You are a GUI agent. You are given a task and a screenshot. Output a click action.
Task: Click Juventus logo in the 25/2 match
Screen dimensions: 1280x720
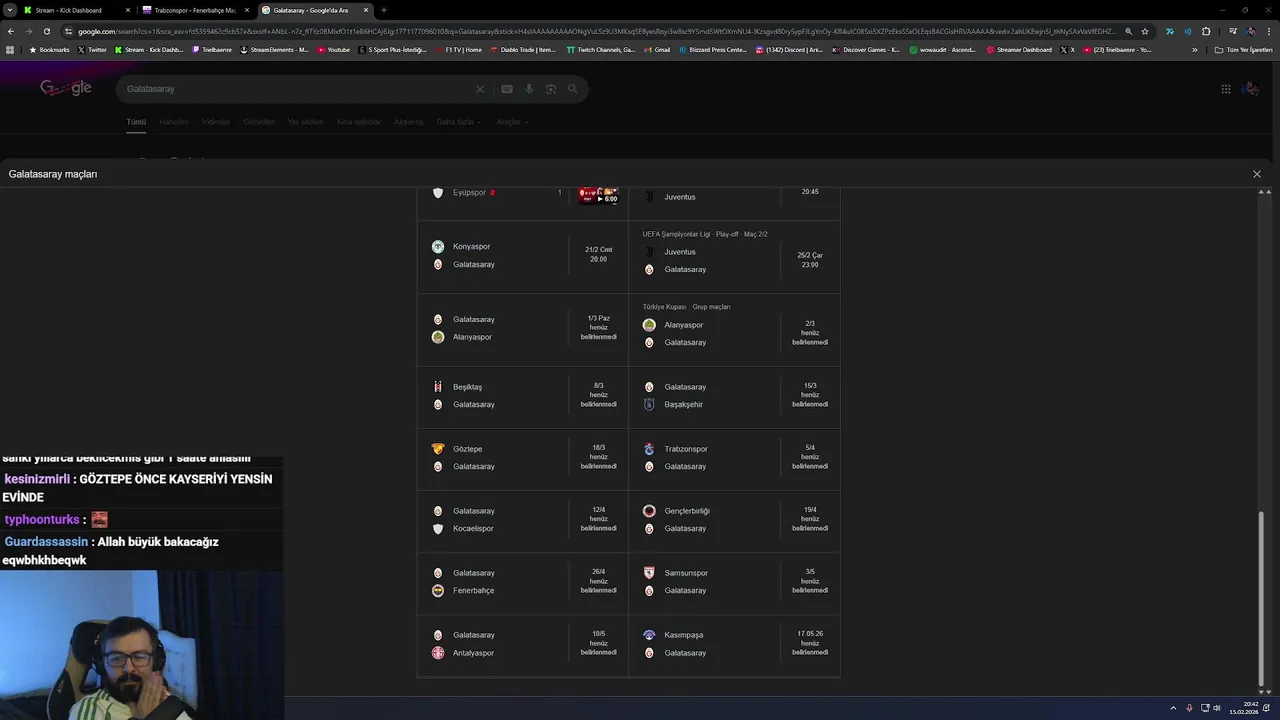[649, 252]
